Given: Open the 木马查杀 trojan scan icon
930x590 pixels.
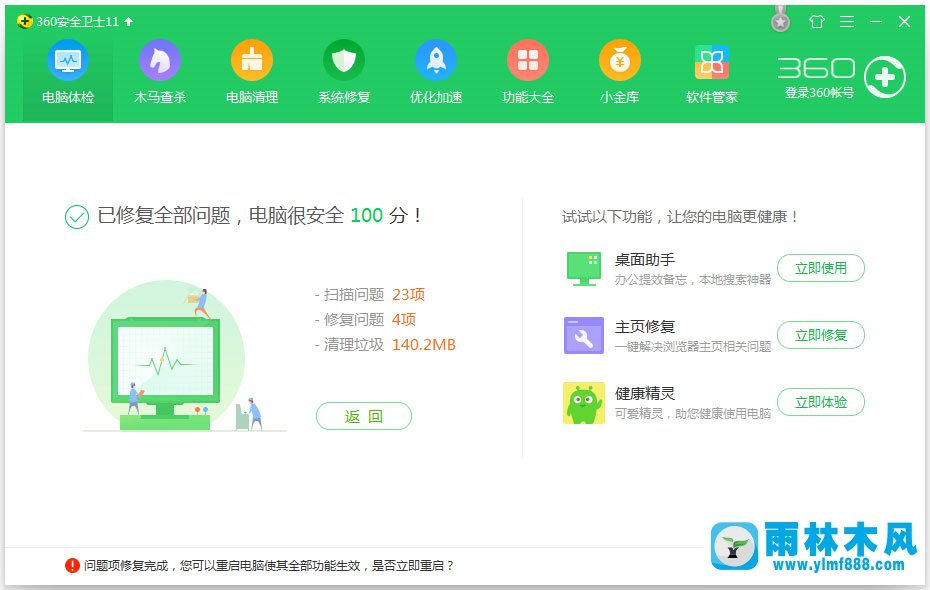Looking at the screenshot, I should (x=160, y=60).
